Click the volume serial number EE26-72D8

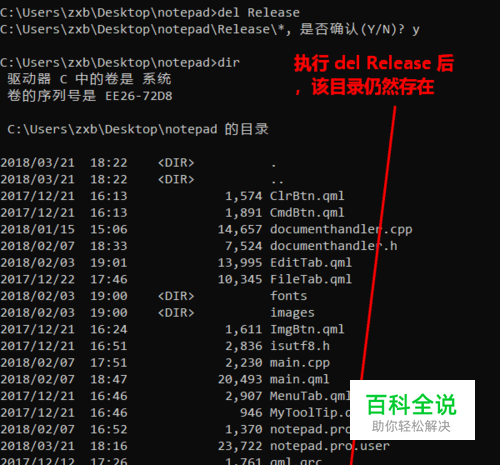tap(139, 96)
